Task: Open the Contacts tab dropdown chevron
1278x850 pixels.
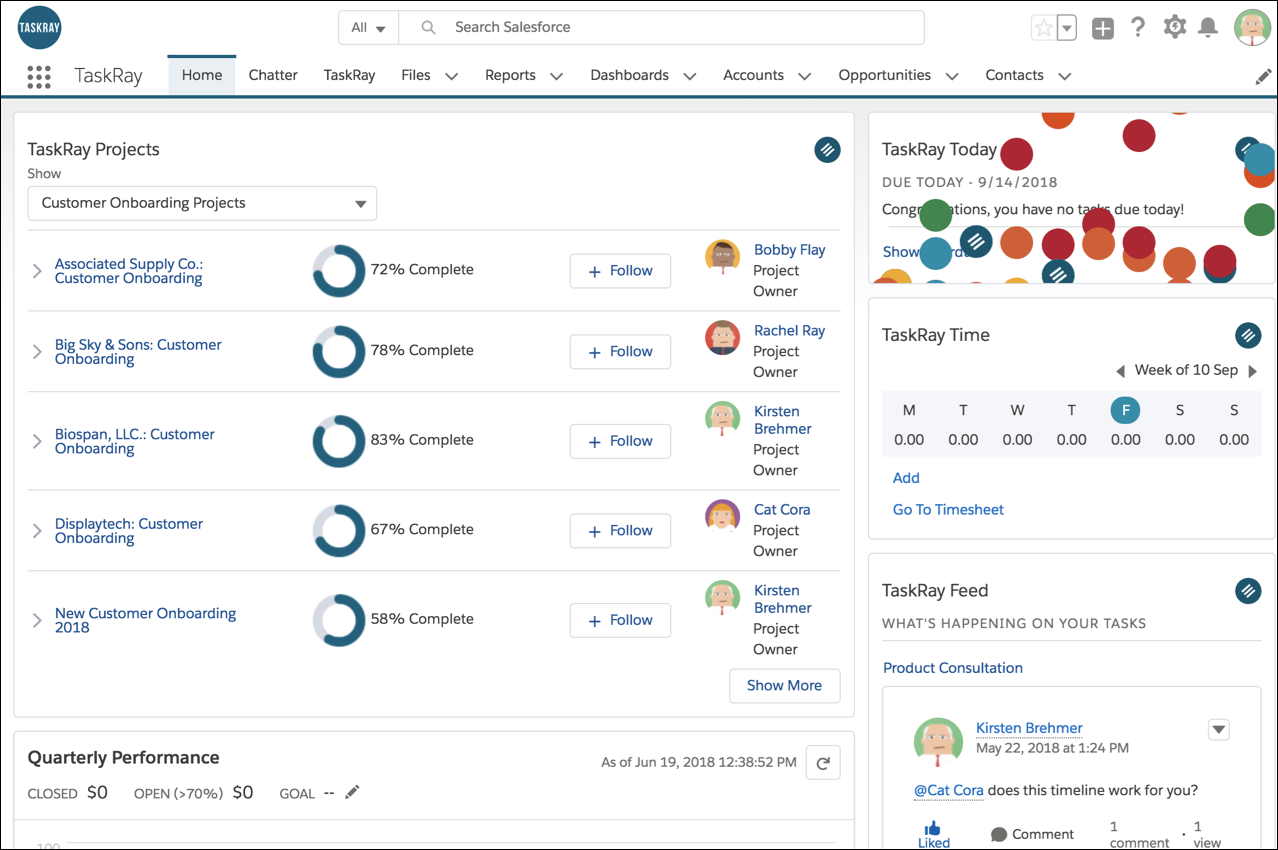Action: (x=1064, y=76)
